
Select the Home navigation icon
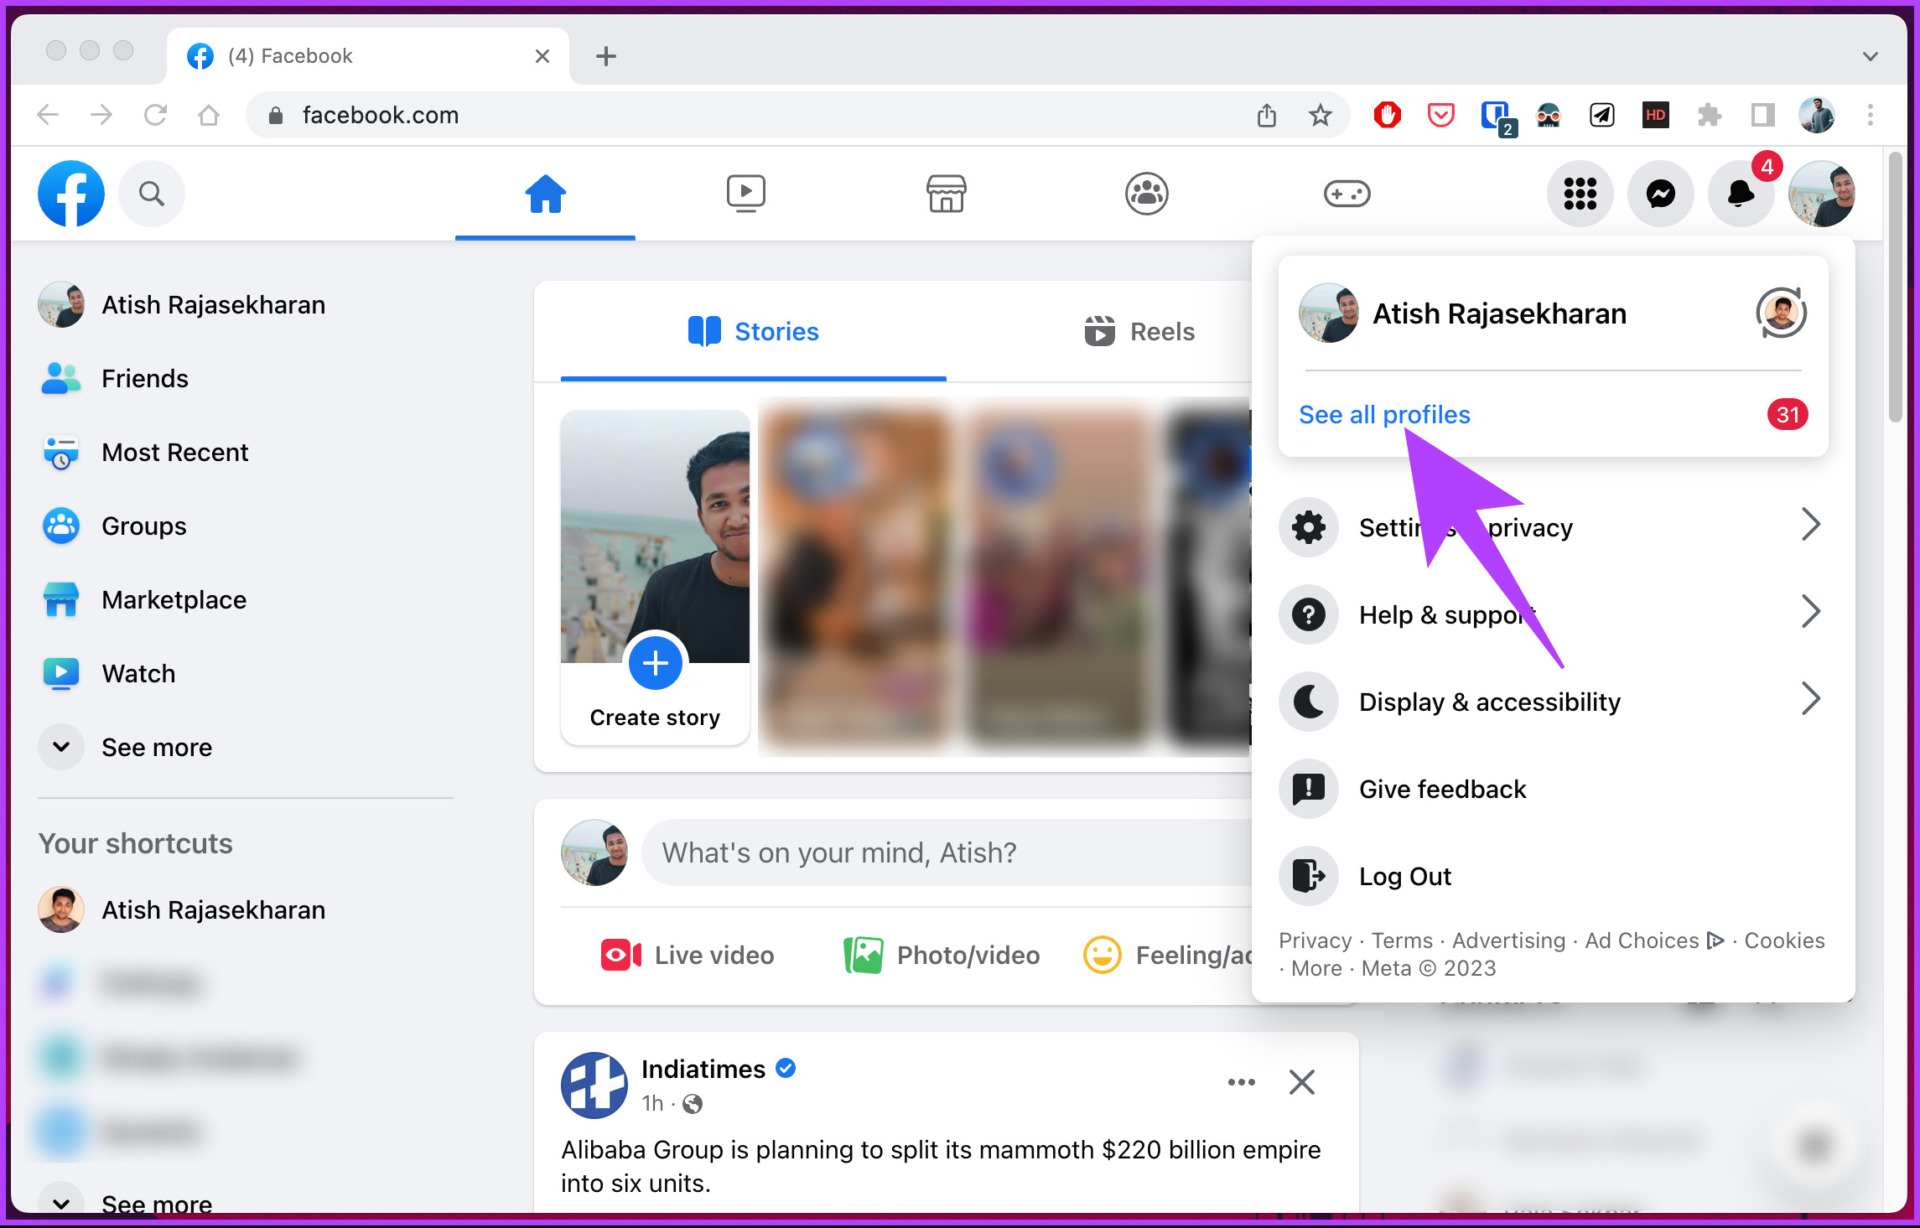[x=545, y=193]
